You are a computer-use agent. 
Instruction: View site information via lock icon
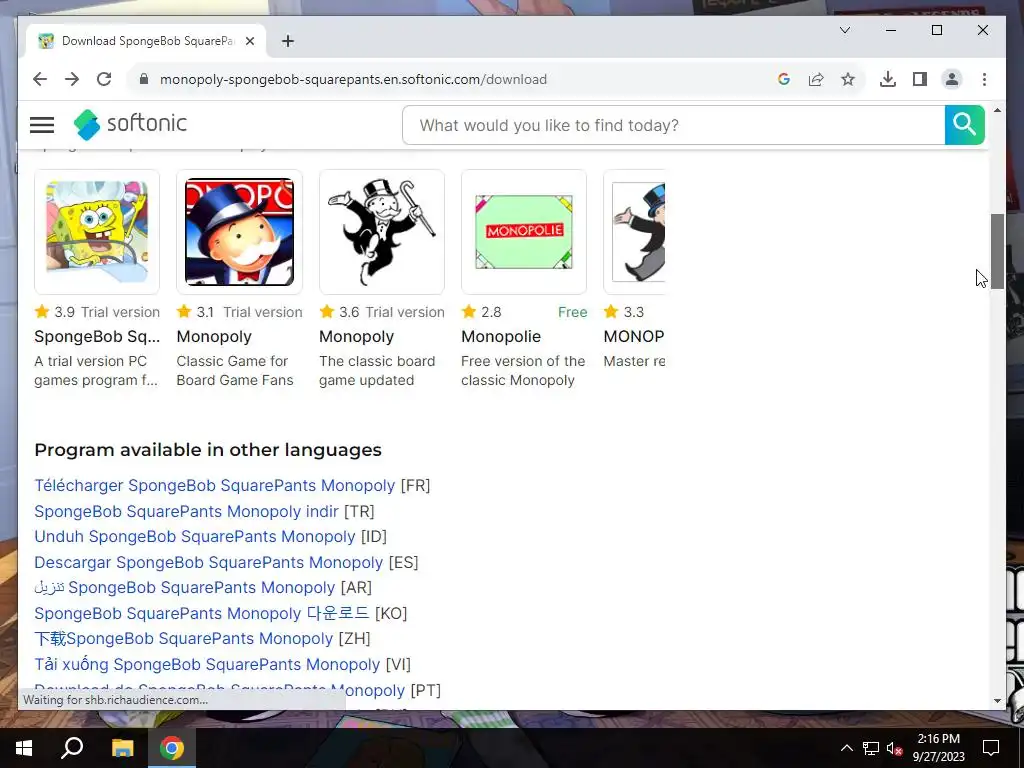pyautogui.click(x=144, y=79)
